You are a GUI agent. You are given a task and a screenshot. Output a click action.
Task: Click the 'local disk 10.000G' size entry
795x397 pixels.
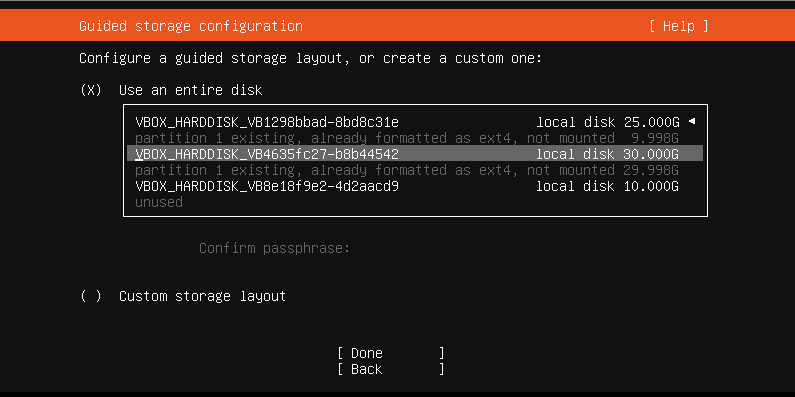pyautogui.click(x=607, y=186)
